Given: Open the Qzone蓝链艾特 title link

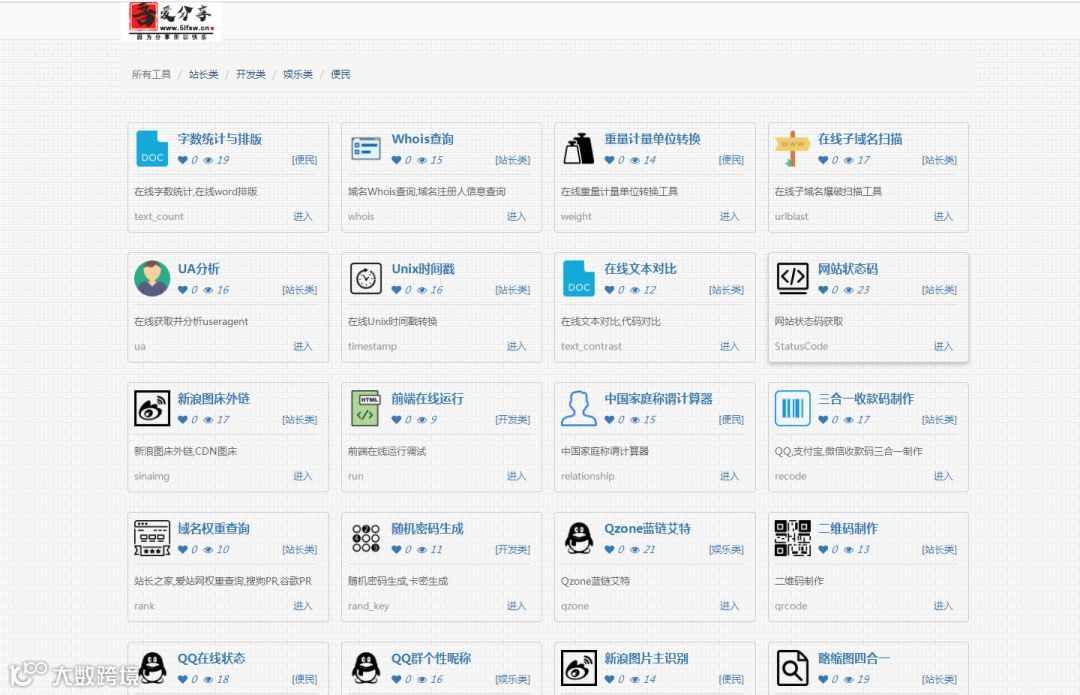Looking at the screenshot, I should 647,528.
